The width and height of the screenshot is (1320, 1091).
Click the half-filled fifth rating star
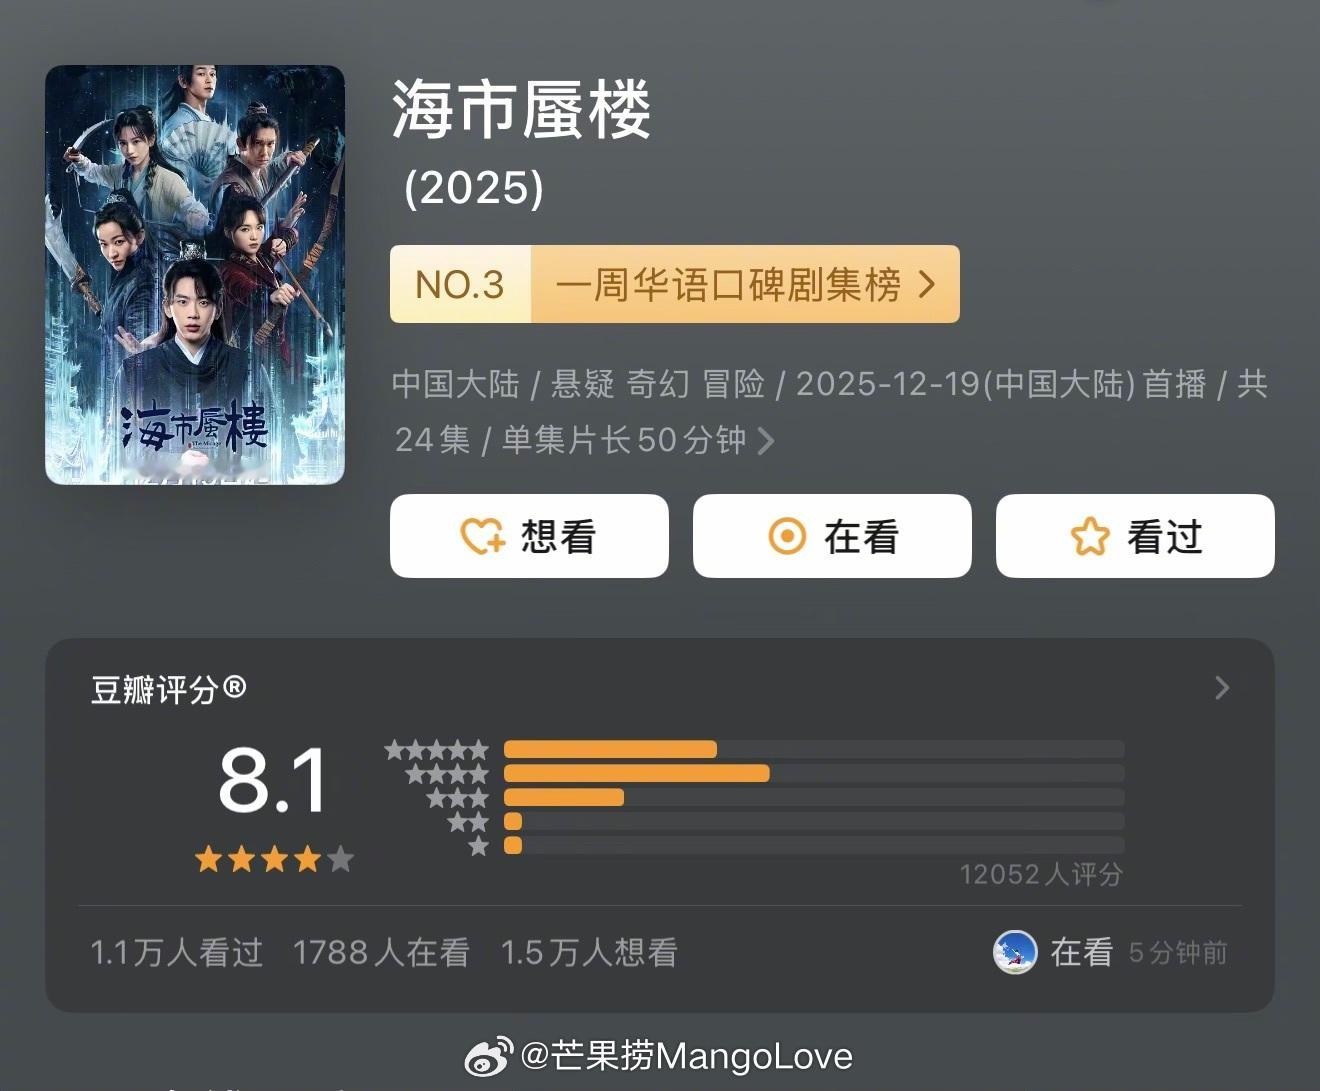[x=340, y=858]
